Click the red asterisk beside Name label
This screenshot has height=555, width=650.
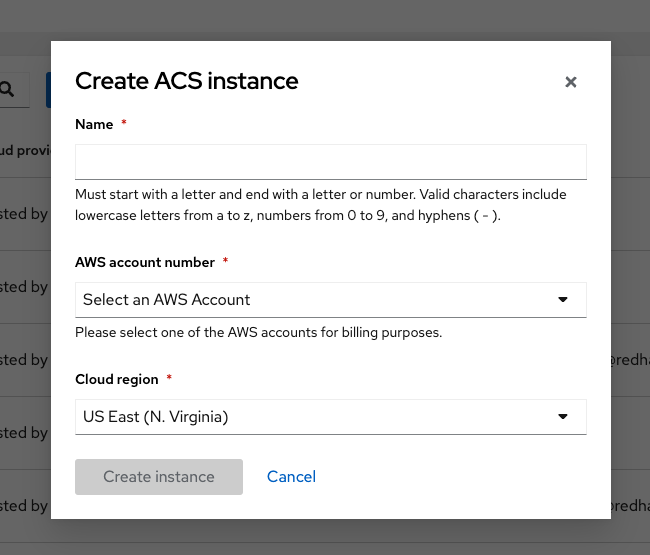[124, 123]
